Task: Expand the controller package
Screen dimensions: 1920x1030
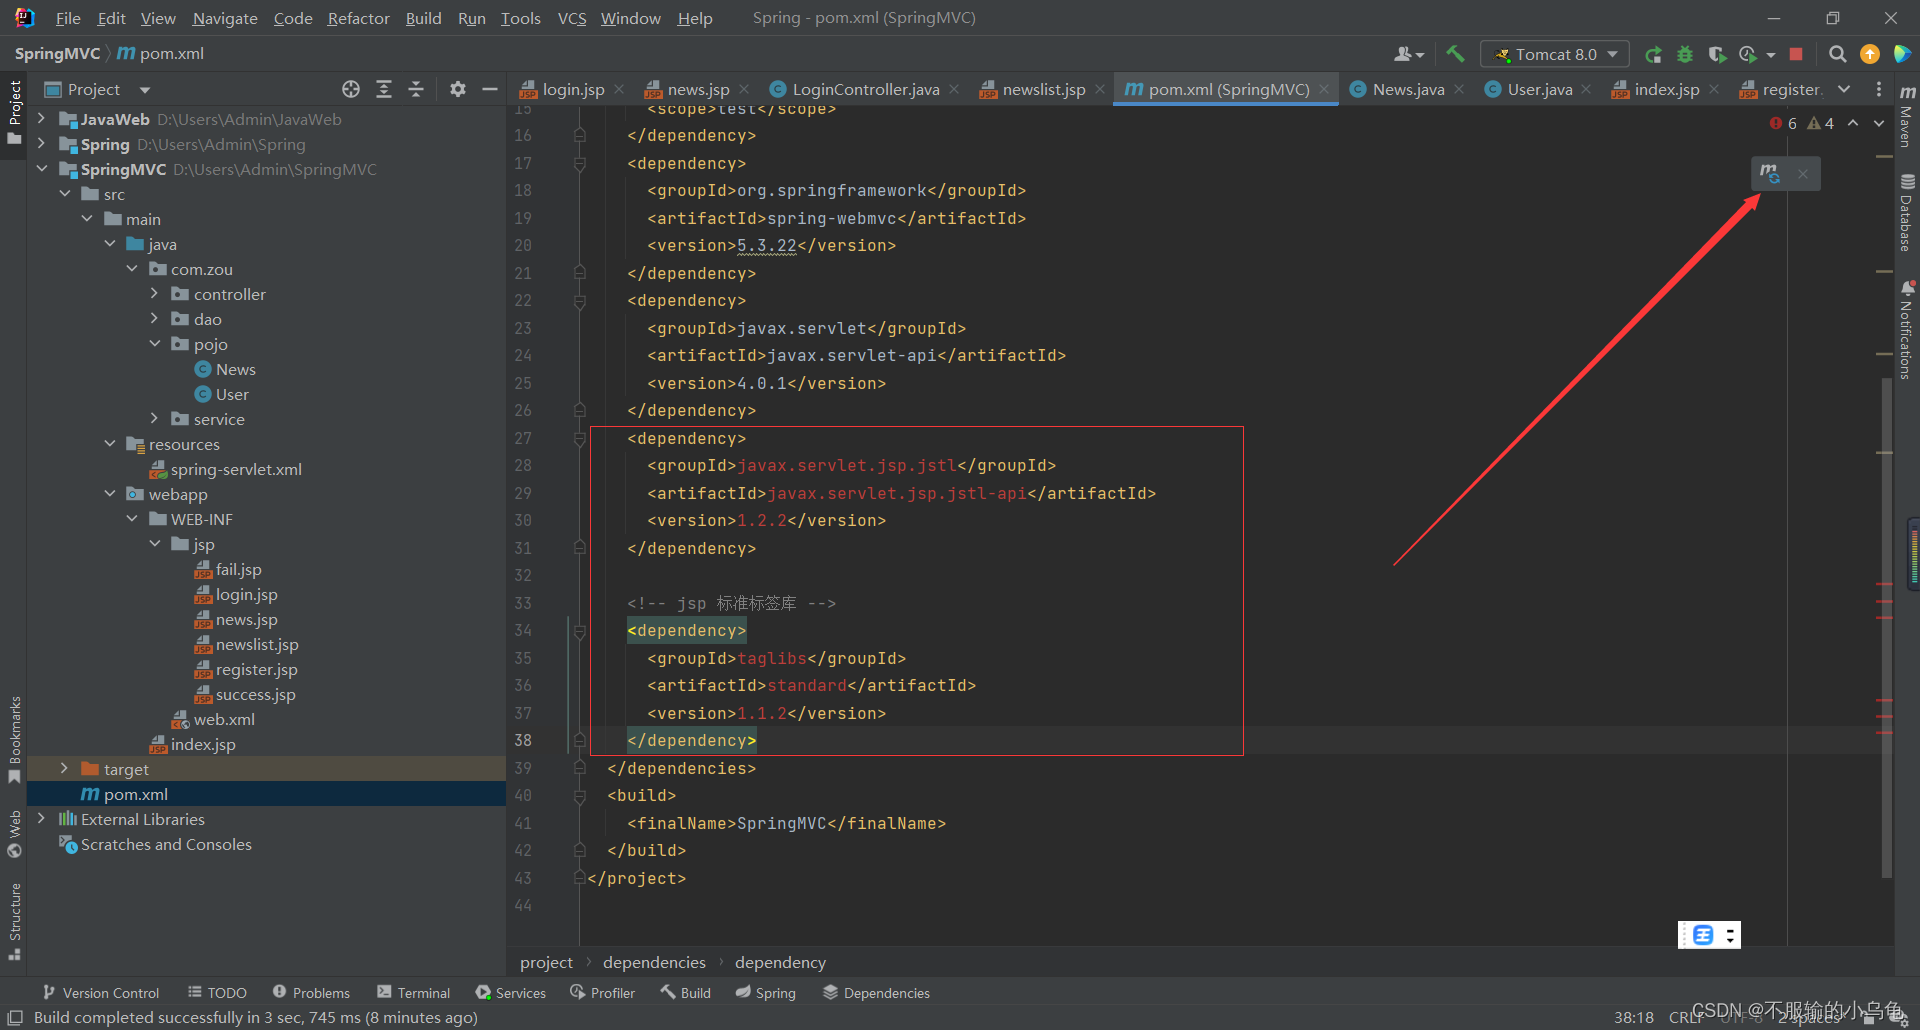Action: [x=154, y=293]
